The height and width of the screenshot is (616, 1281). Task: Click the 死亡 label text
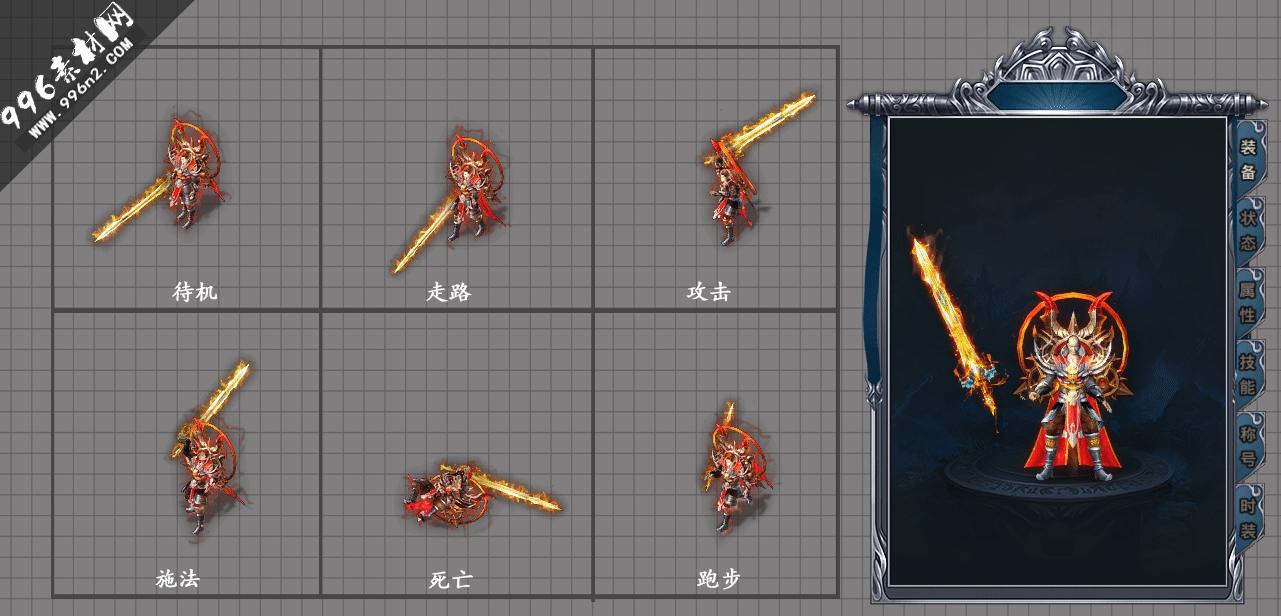click(x=450, y=579)
